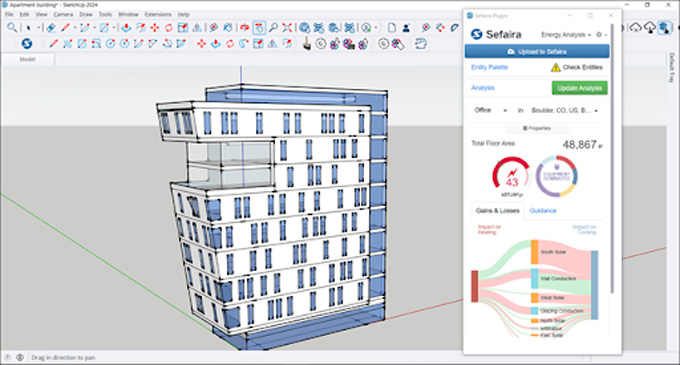Viewport: 680px width, 365px height.
Task: Switch to the Guidance tab
Action: pyautogui.click(x=543, y=211)
